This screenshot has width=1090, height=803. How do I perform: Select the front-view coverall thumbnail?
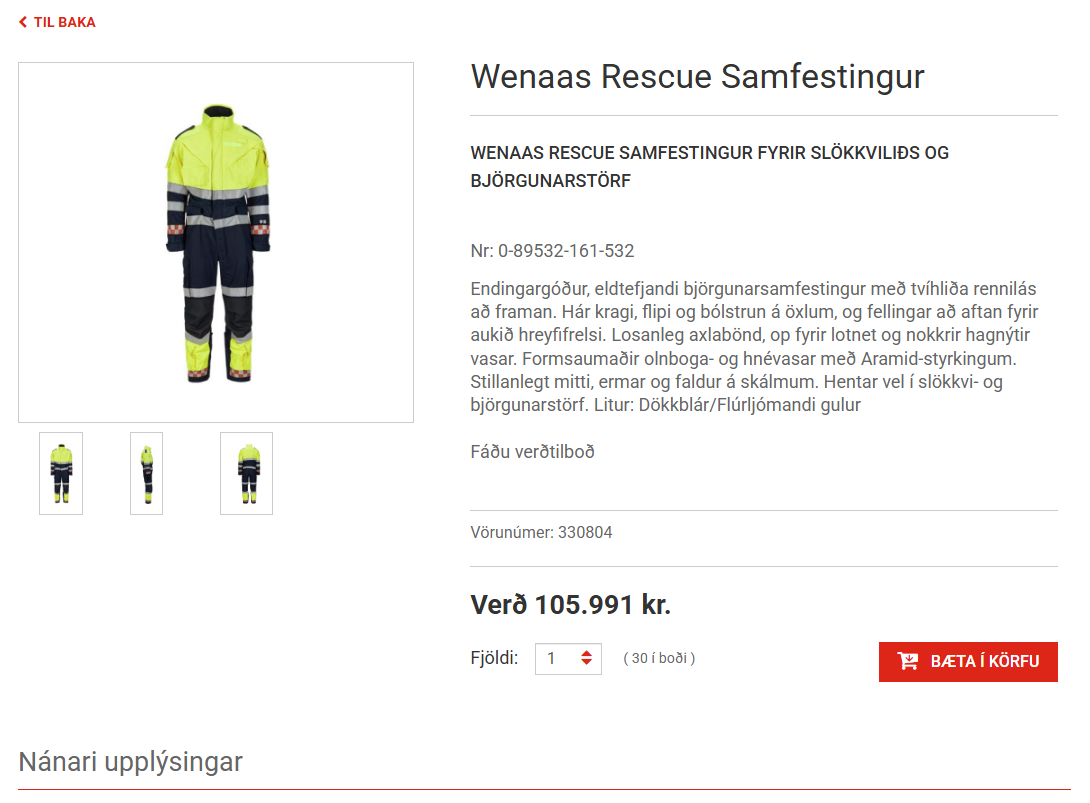[x=61, y=473]
